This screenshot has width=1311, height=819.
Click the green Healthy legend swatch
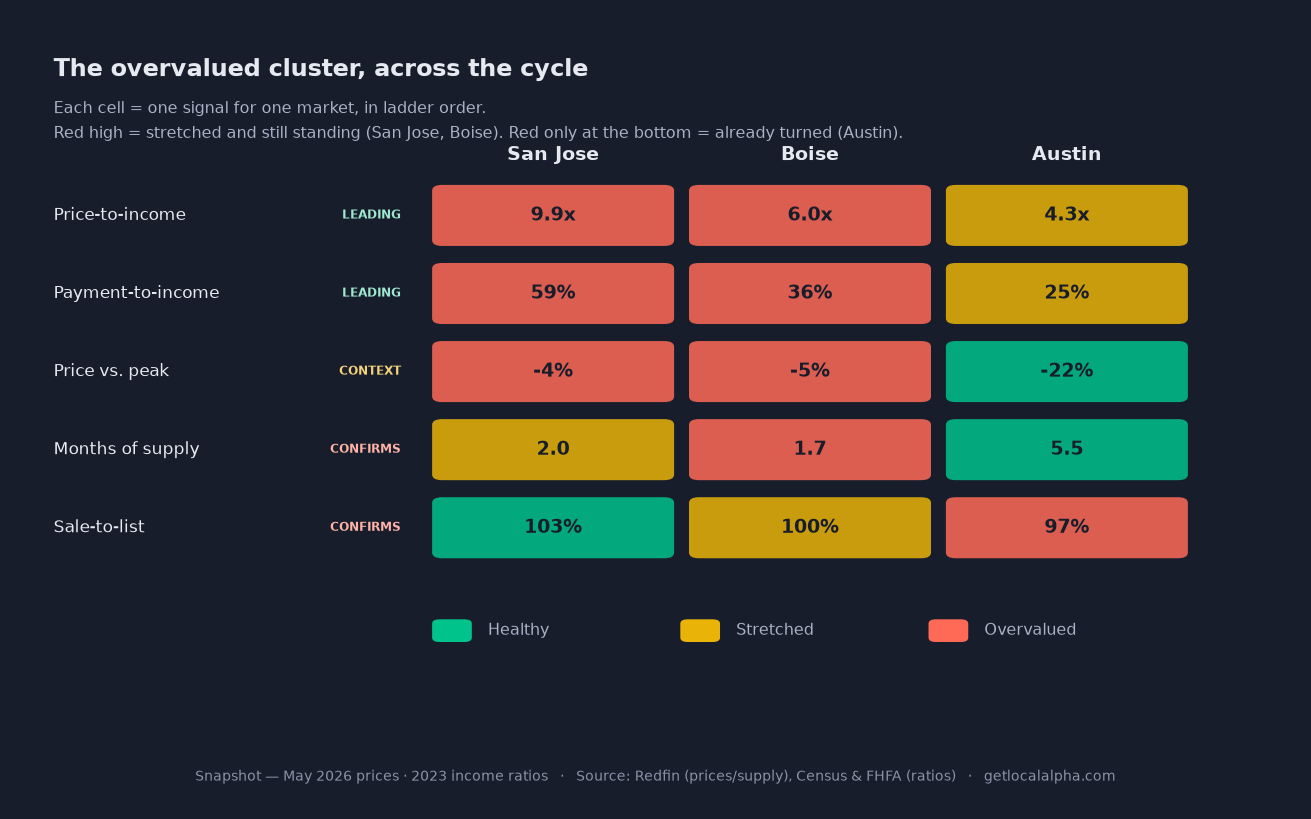[x=452, y=630]
